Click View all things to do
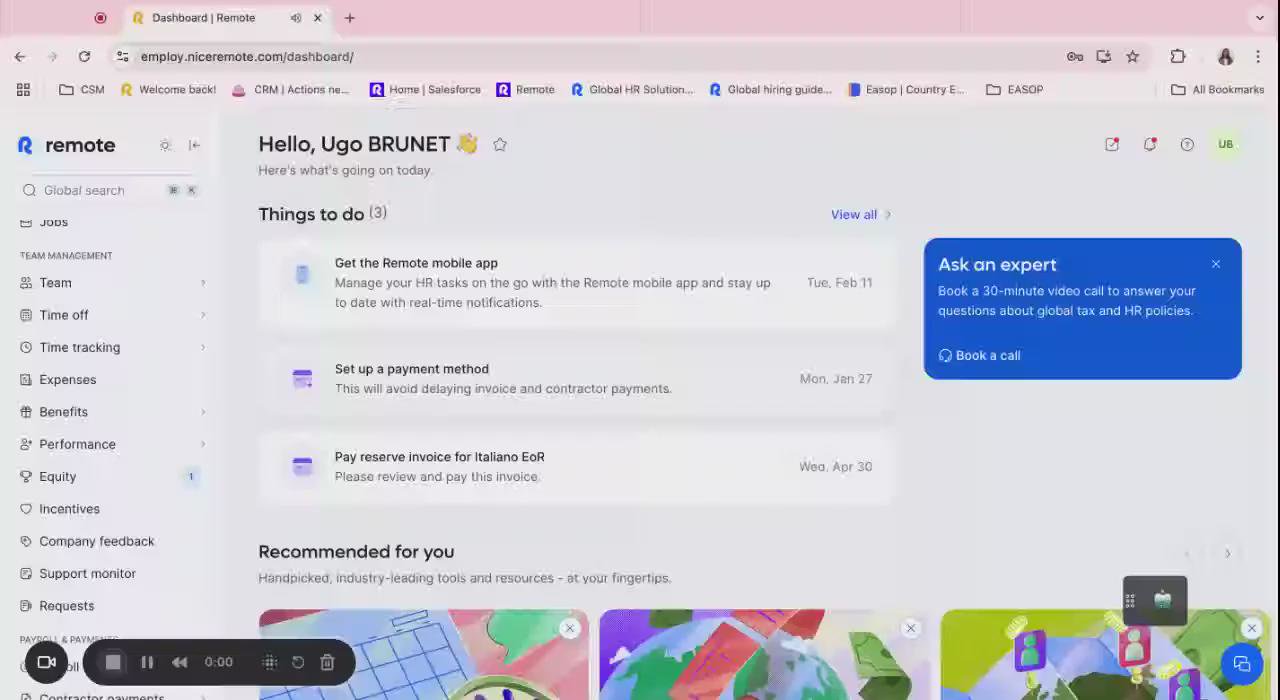Image resolution: width=1280 pixels, height=700 pixels. click(x=860, y=214)
